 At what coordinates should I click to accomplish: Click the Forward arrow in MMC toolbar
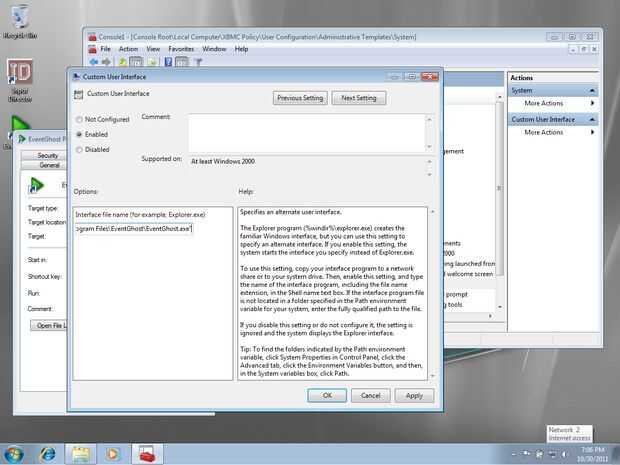pyautogui.click(x=106, y=62)
